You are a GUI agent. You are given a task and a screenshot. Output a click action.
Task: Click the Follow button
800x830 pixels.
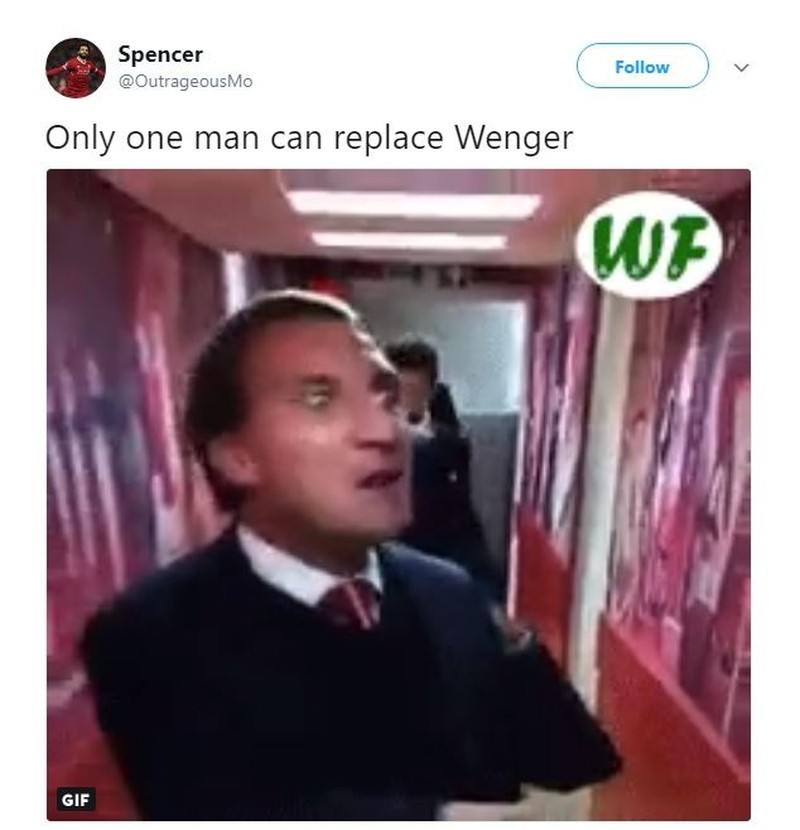[642, 66]
